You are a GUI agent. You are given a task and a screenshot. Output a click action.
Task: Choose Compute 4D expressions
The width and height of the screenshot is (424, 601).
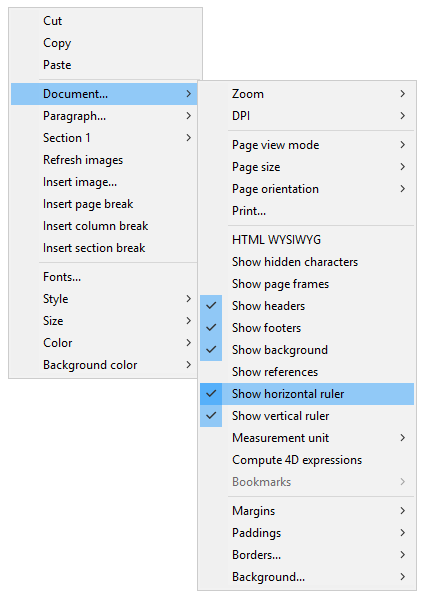click(x=307, y=460)
